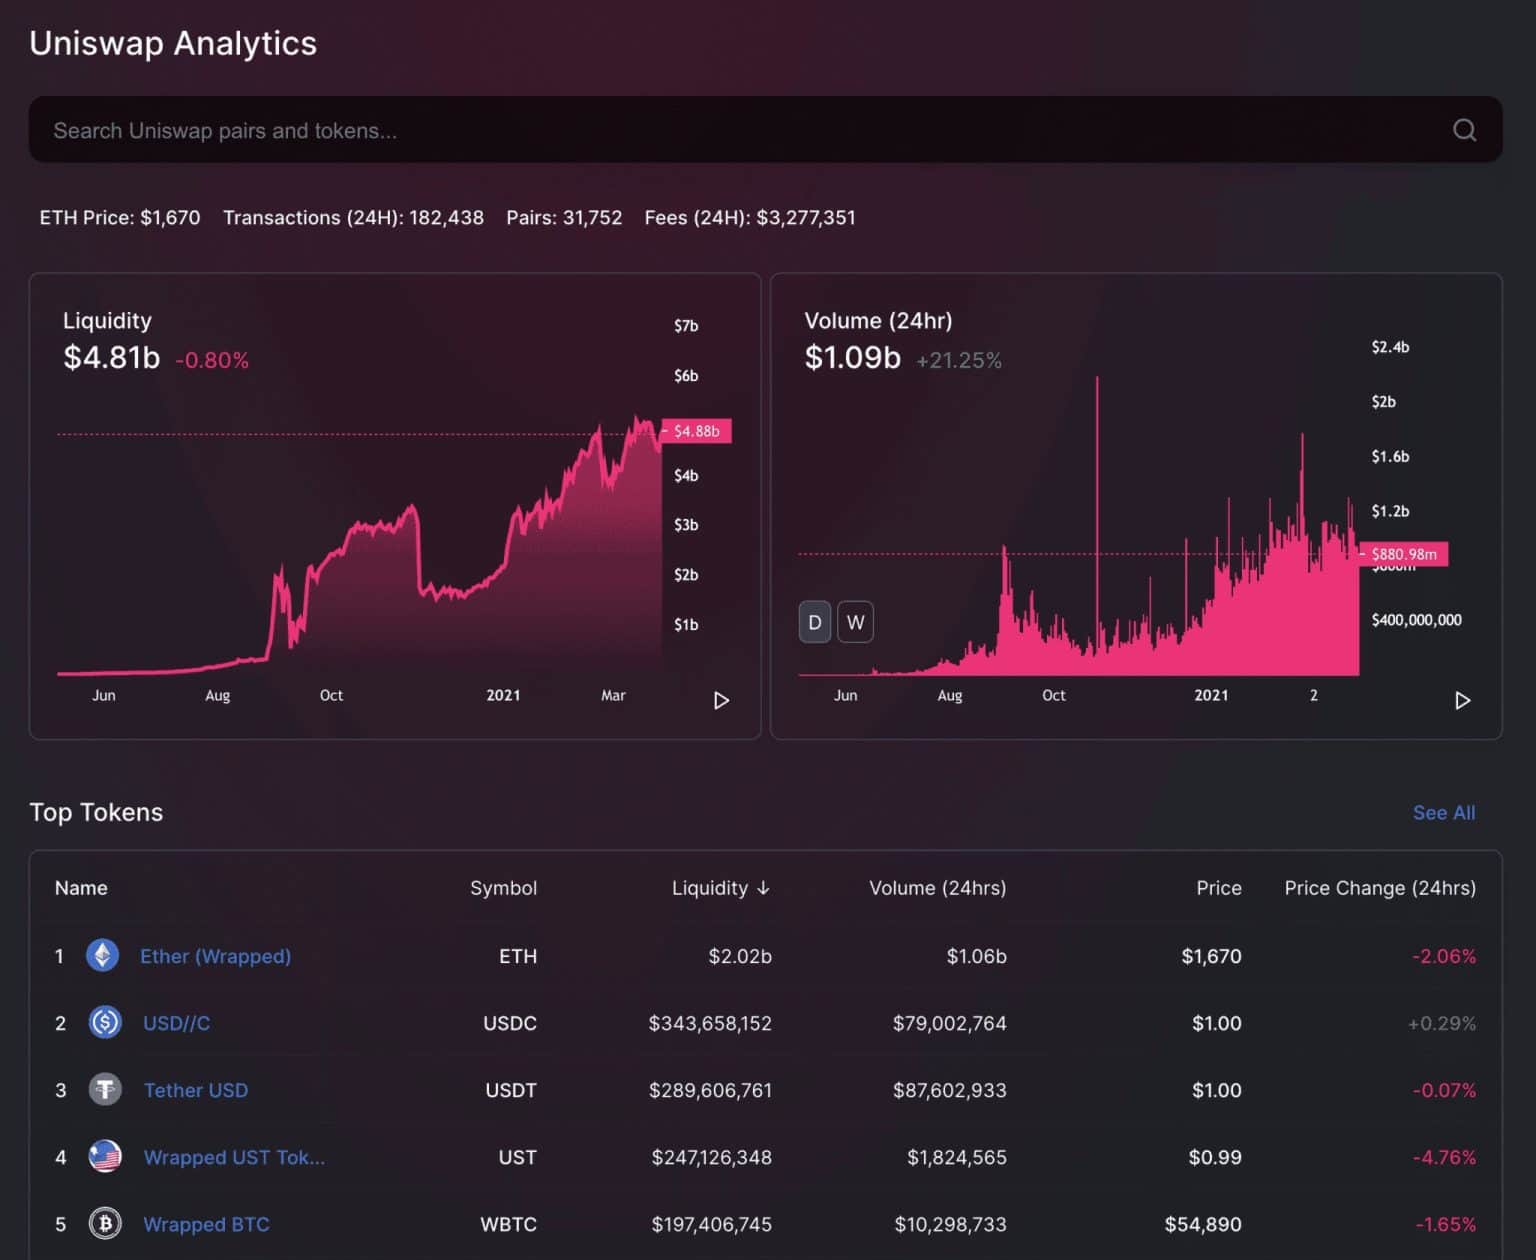Click the Wrapped BTC bitcoin icon
Screen dimensions: 1536x1260
(105, 1224)
